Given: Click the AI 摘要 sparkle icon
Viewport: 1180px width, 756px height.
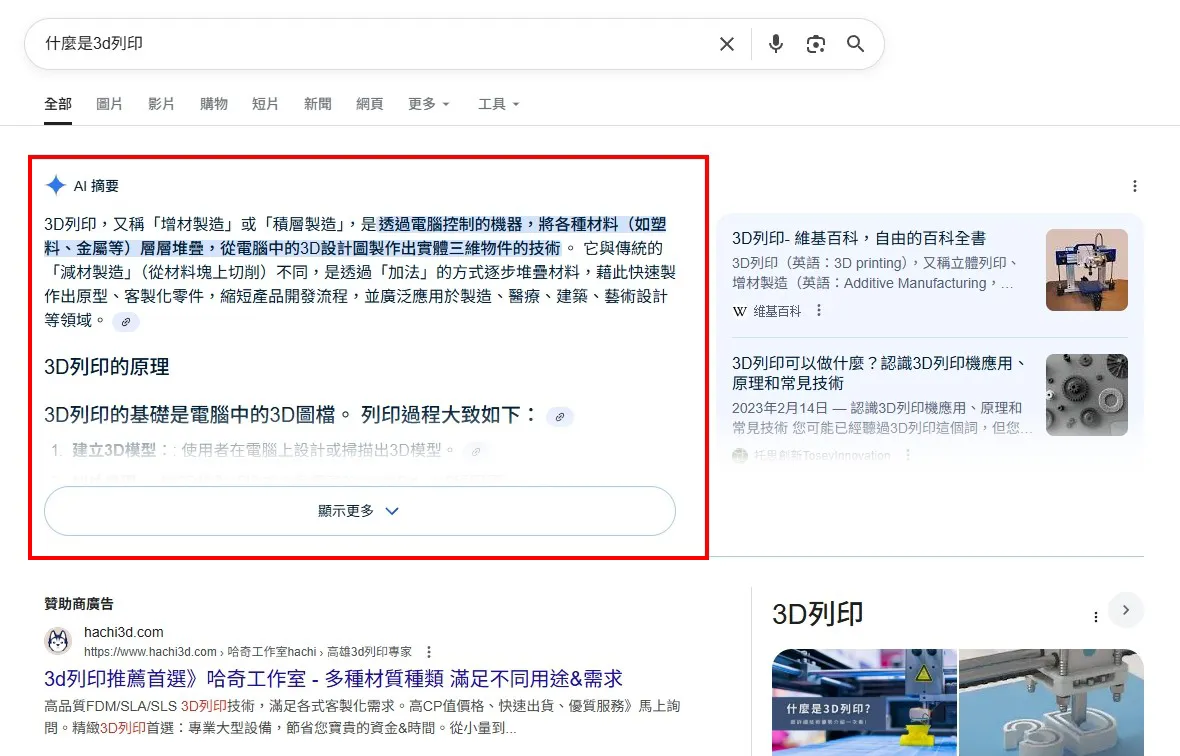Looking at the screenshot, I should (x=57, y=185).
